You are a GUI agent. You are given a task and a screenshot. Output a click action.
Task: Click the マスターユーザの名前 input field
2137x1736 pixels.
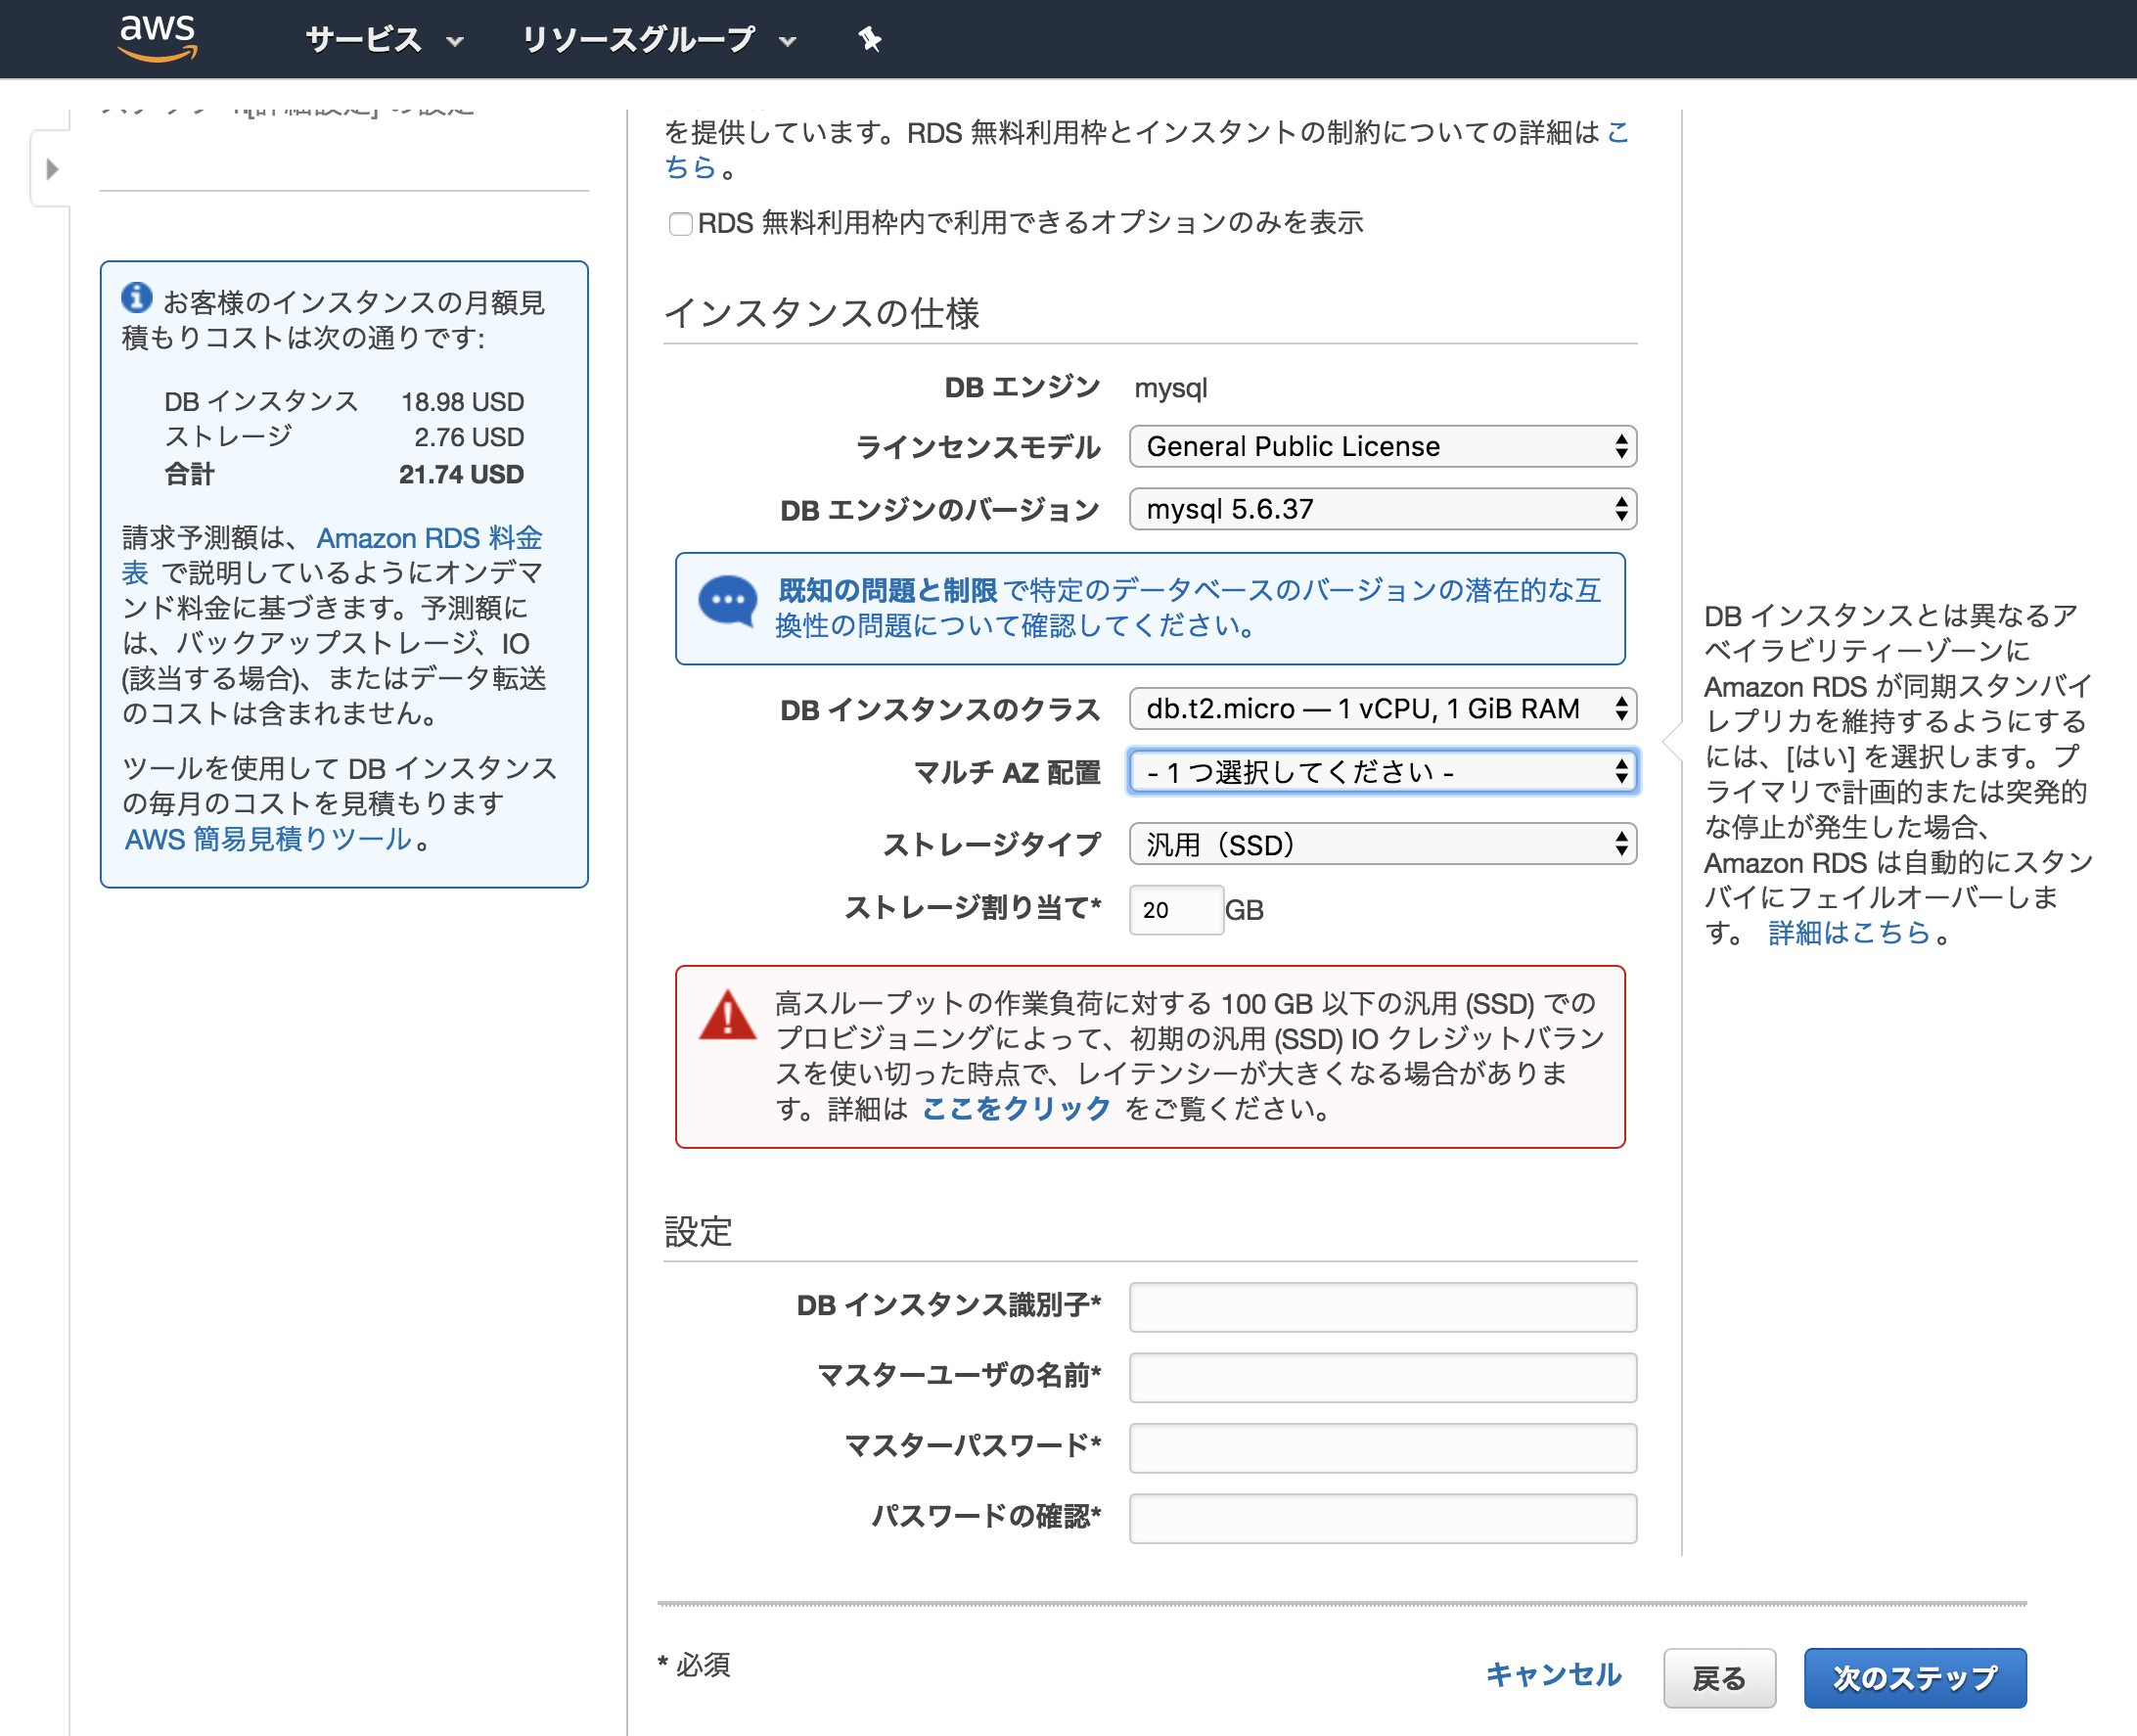click(x=1382, y=1377)
